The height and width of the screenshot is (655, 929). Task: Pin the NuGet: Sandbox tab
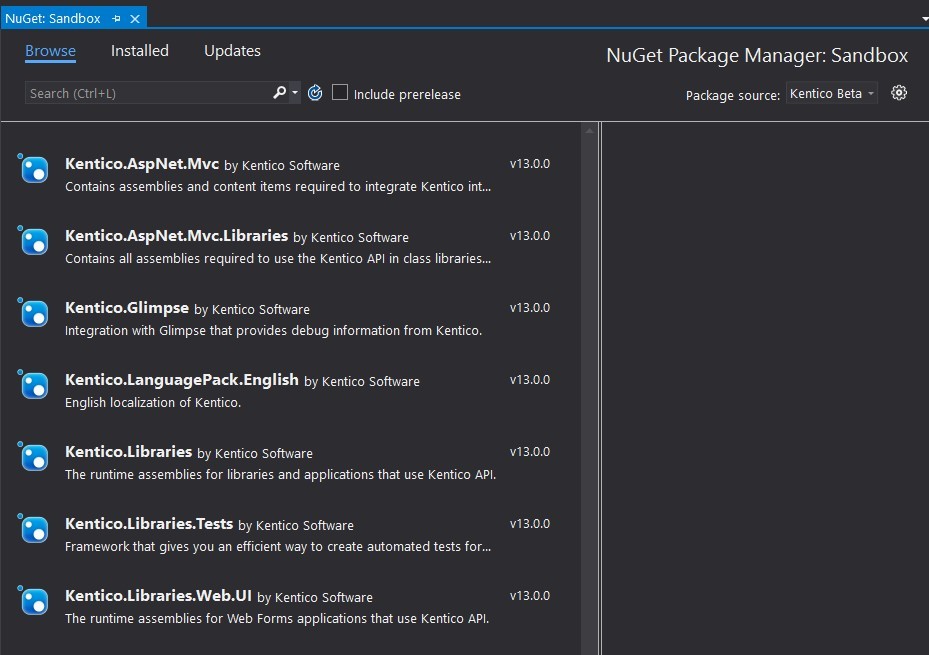pyautogui.click(x=116, y=19)
